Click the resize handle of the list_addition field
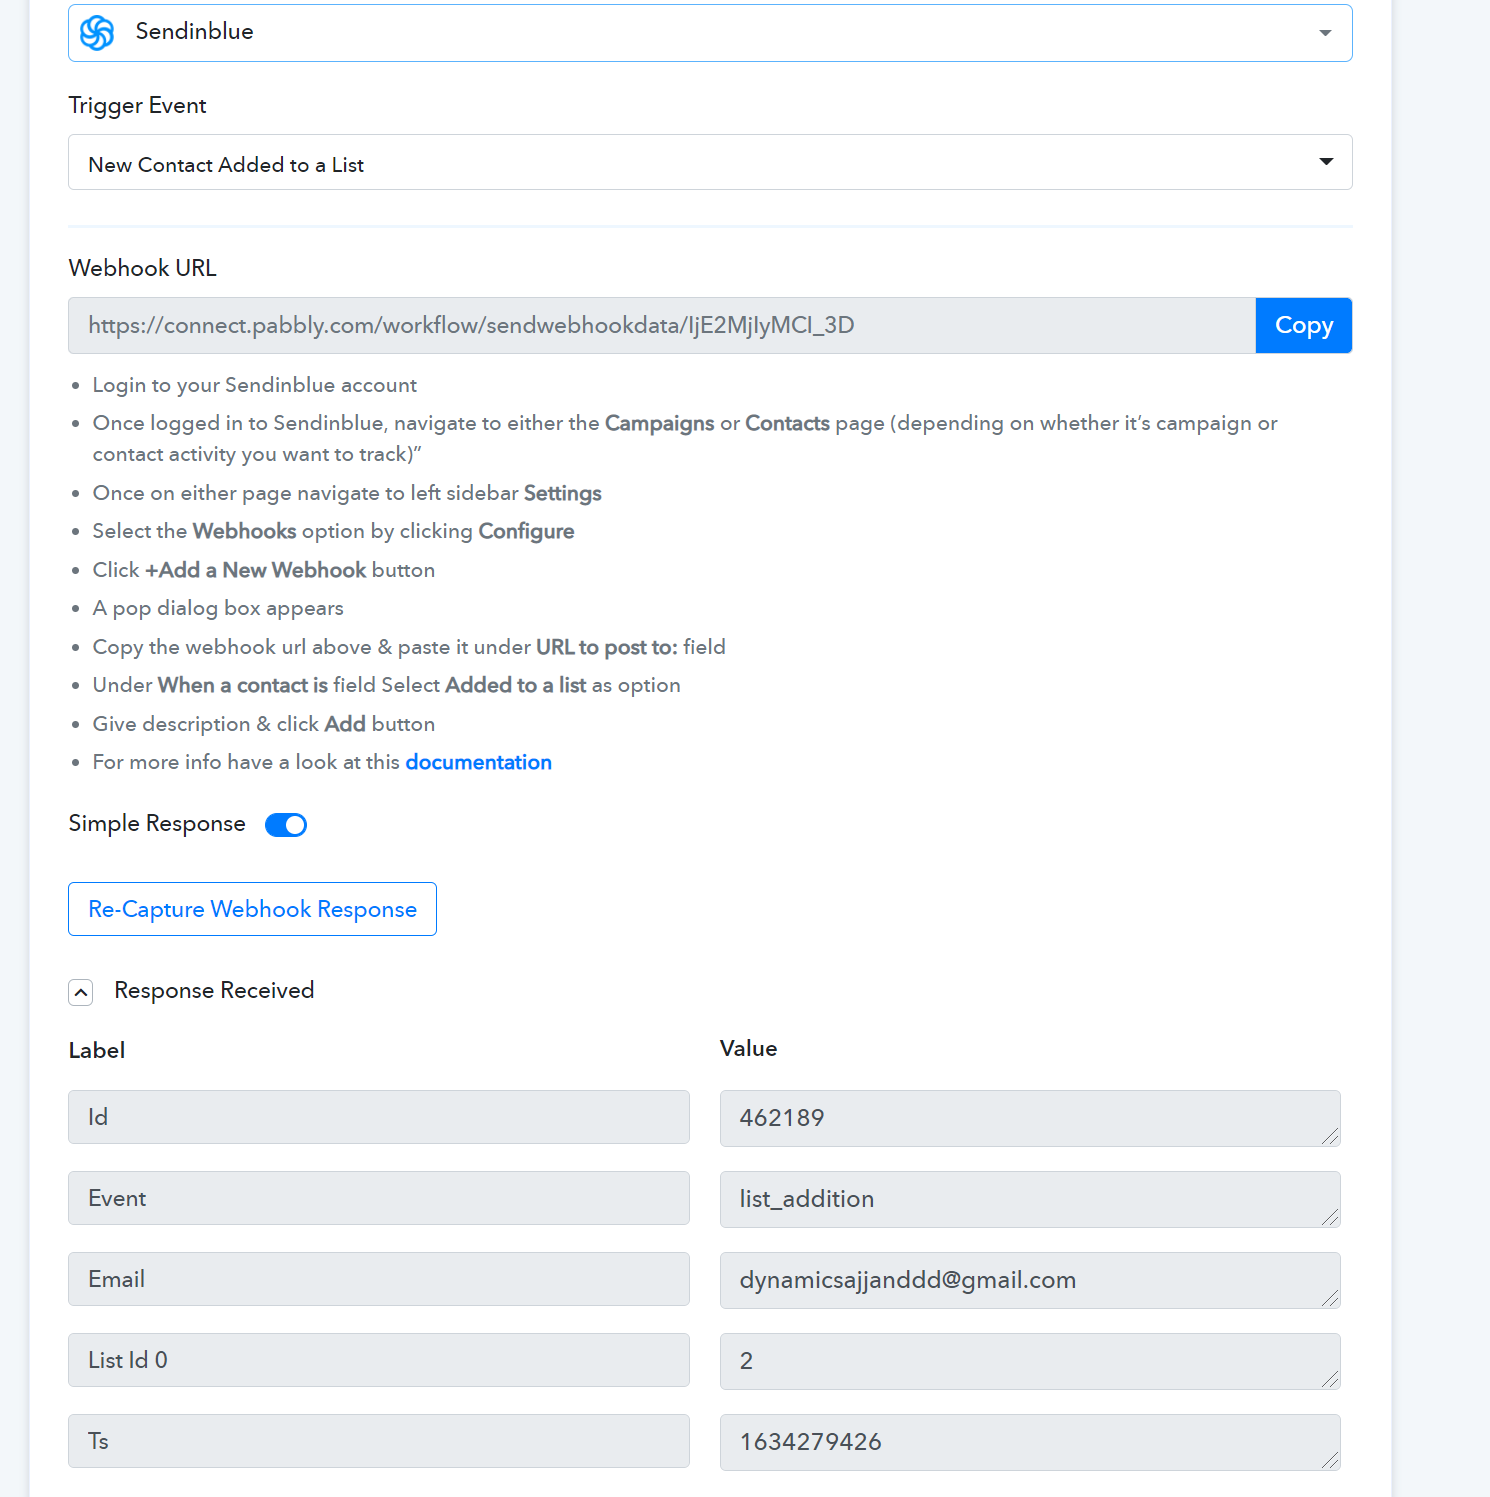 [1330, 1217]
